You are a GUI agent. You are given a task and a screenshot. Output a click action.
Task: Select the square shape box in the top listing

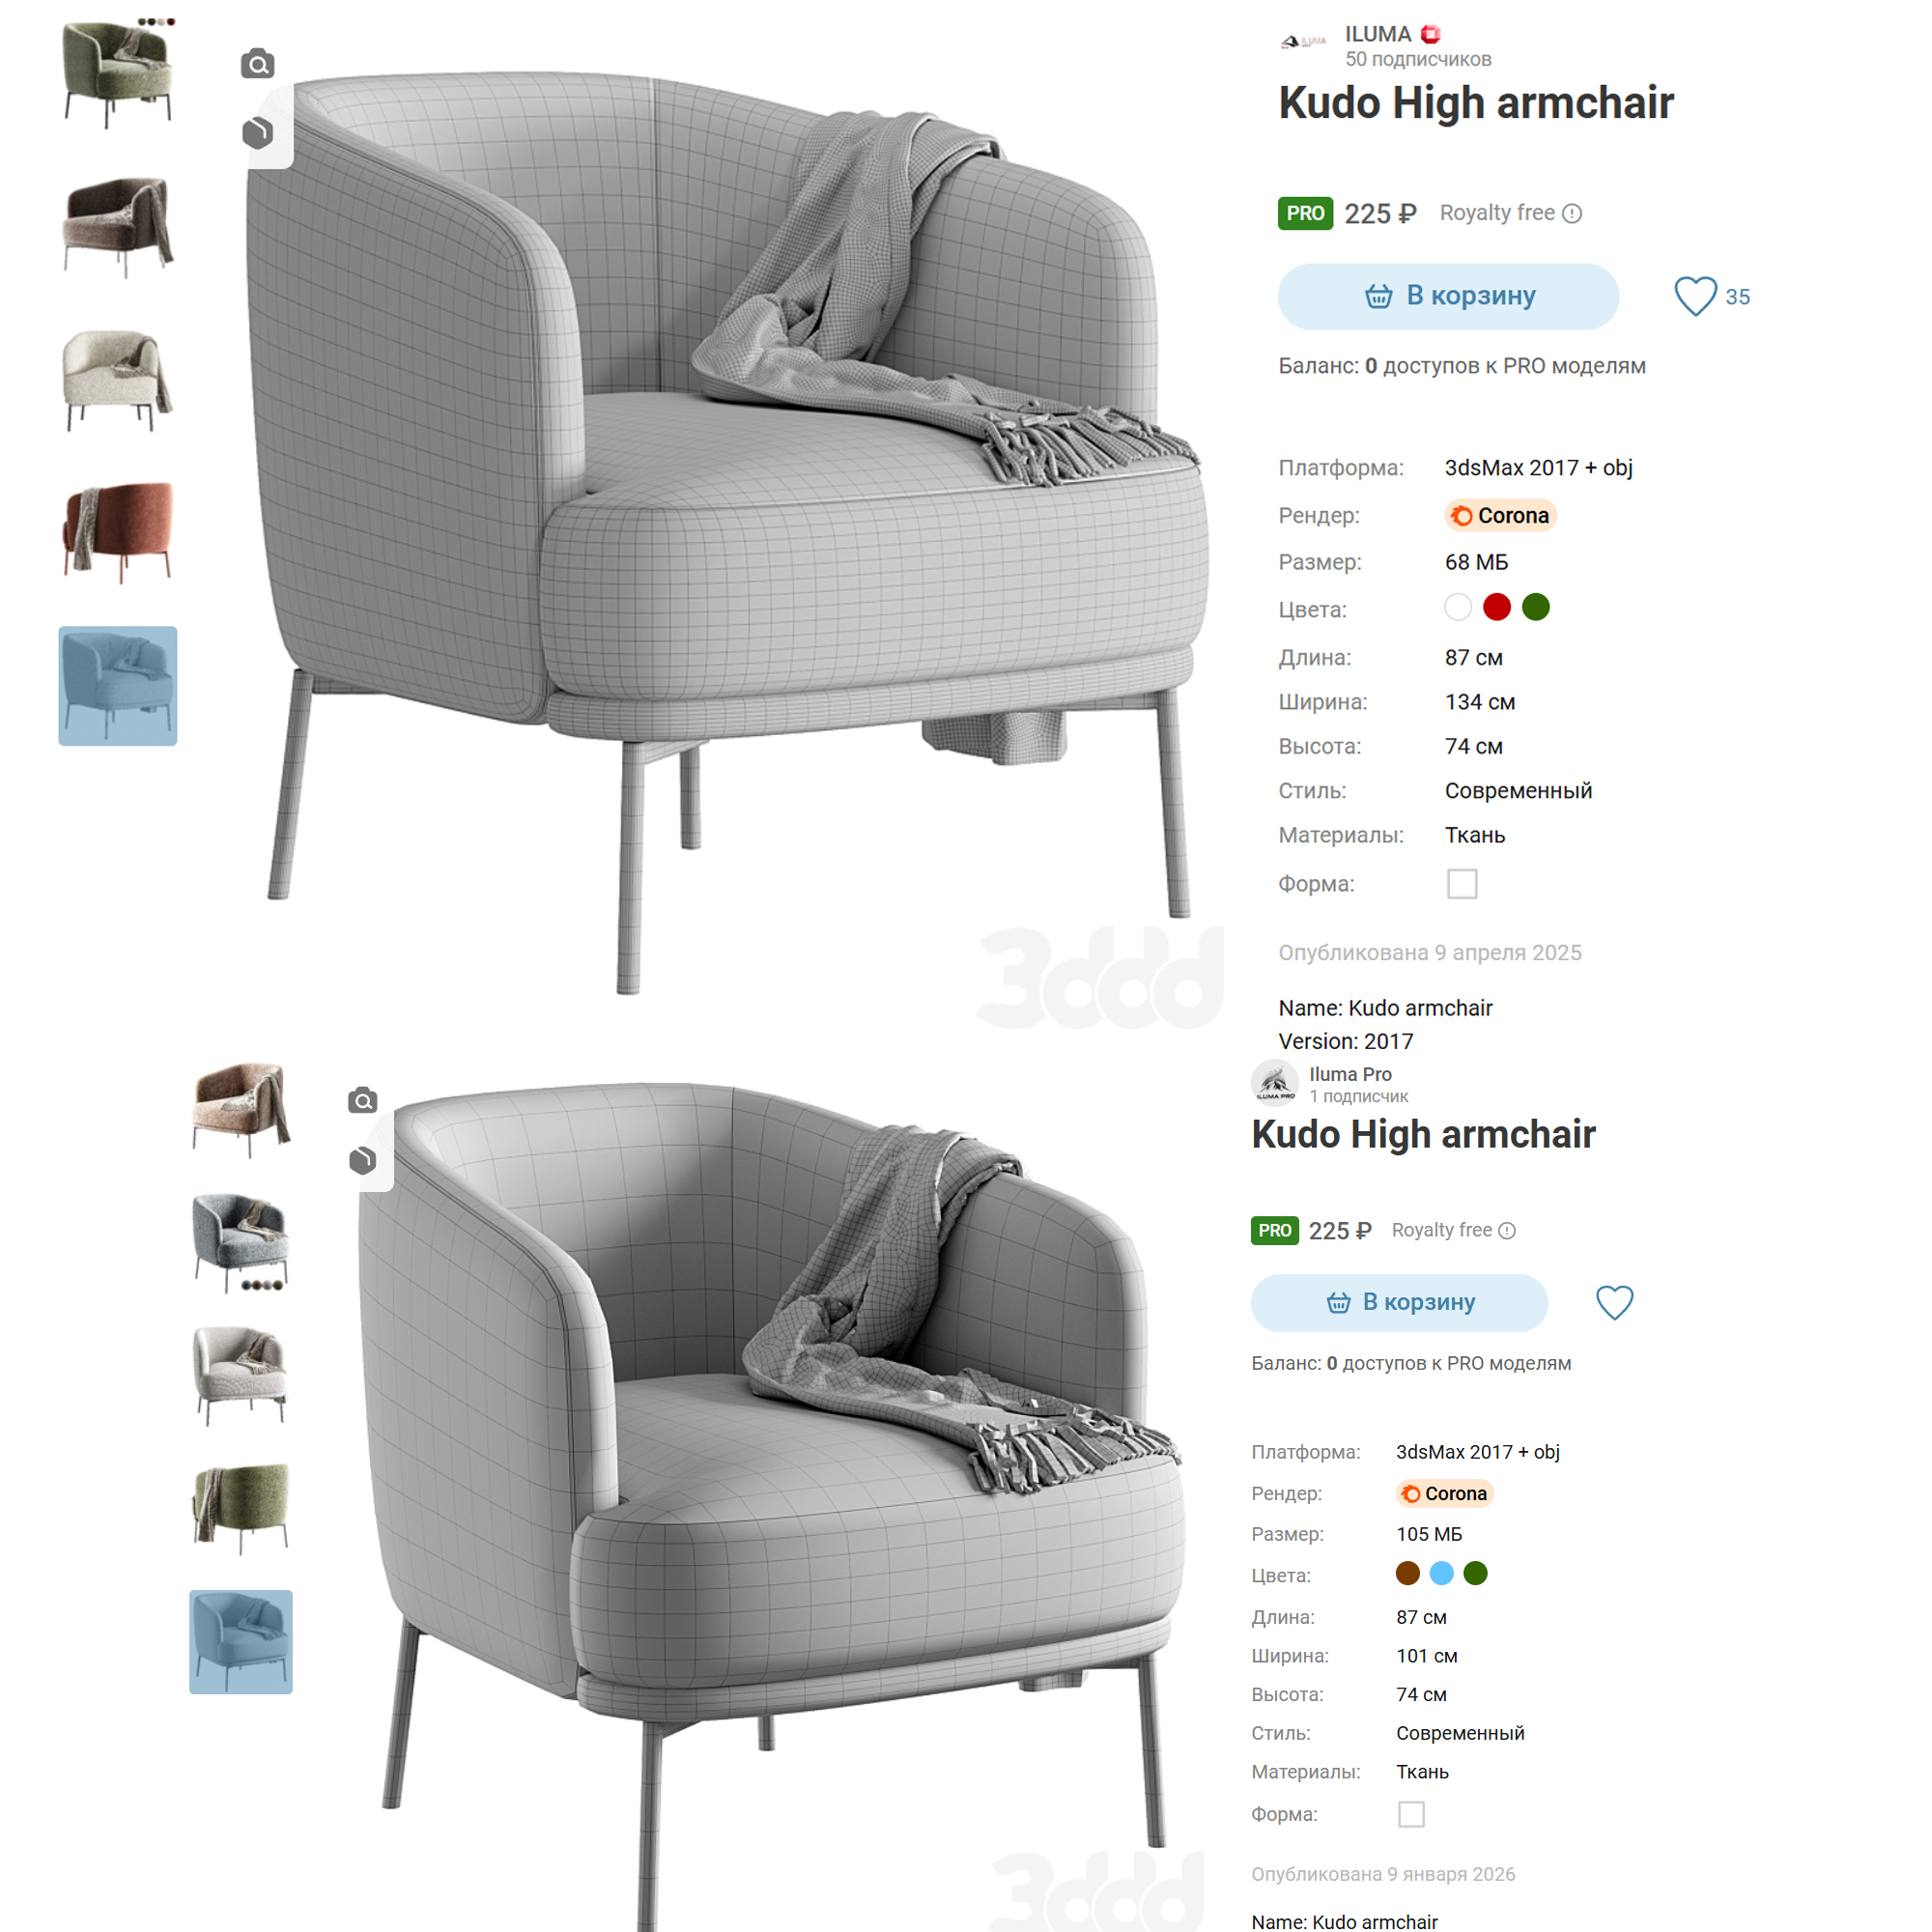click(x=1462, y=884)
